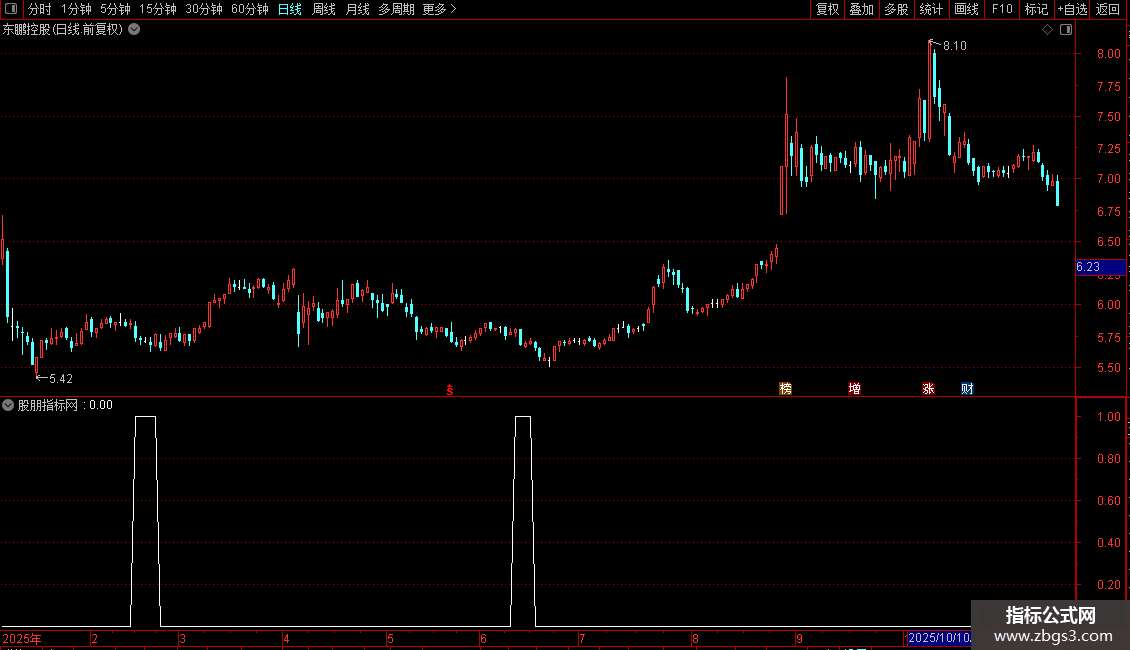This screenshot has height=650, width=1130.
Task: Click the 榜 event marker icon
Action: 786,389
